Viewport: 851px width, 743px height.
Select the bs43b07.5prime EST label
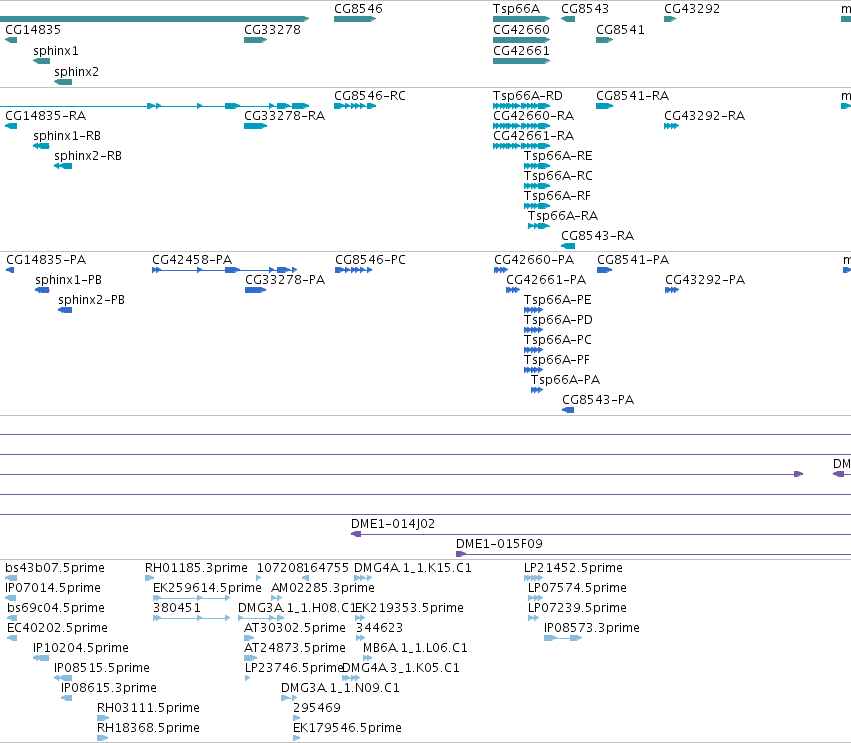55,568
